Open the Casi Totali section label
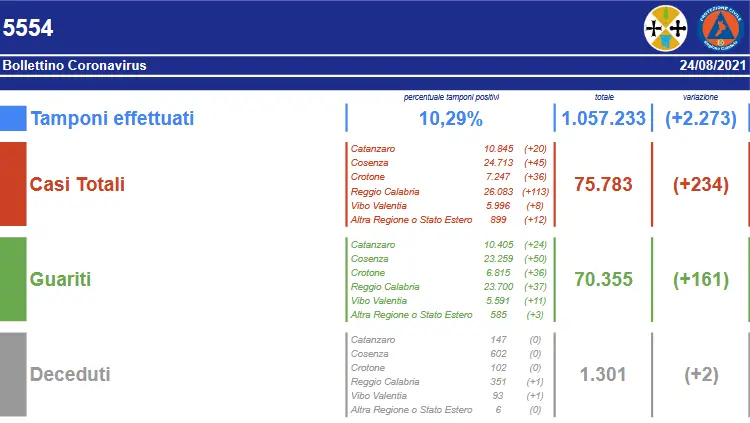750x423 pixels. [x=77, y=185]
